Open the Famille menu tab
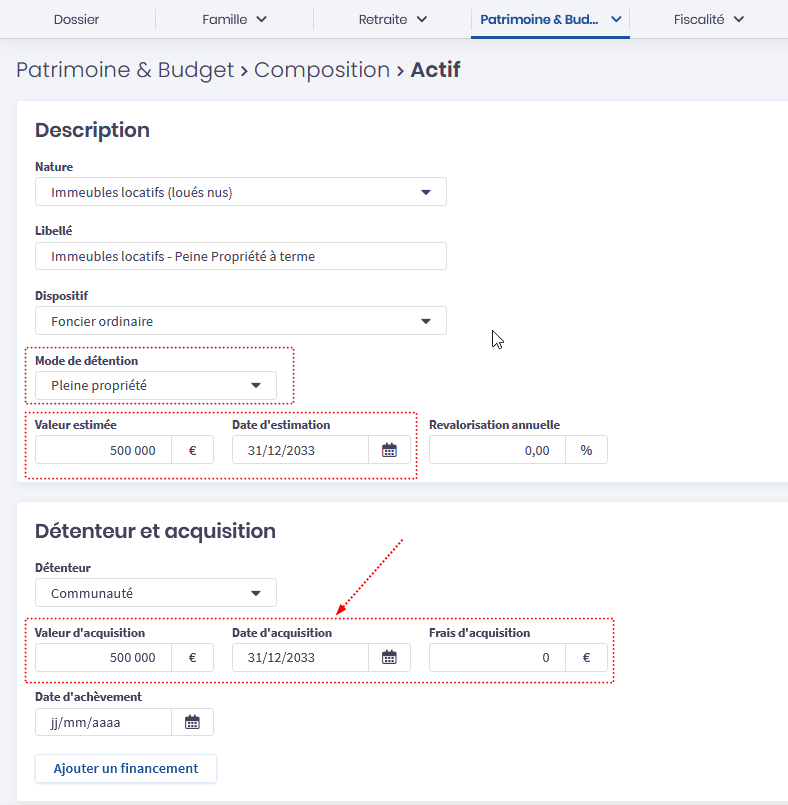Viewport: 788px width, 805px height. pyautogui.click(x=234, y=19)
